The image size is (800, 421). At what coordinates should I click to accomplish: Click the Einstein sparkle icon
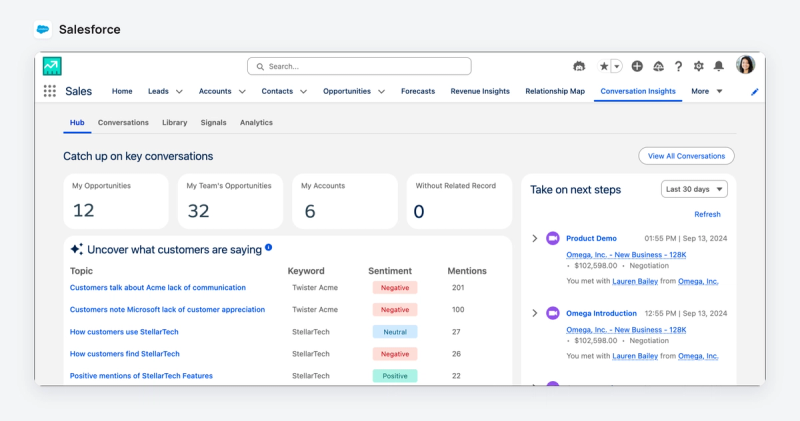tap(77, 249)
